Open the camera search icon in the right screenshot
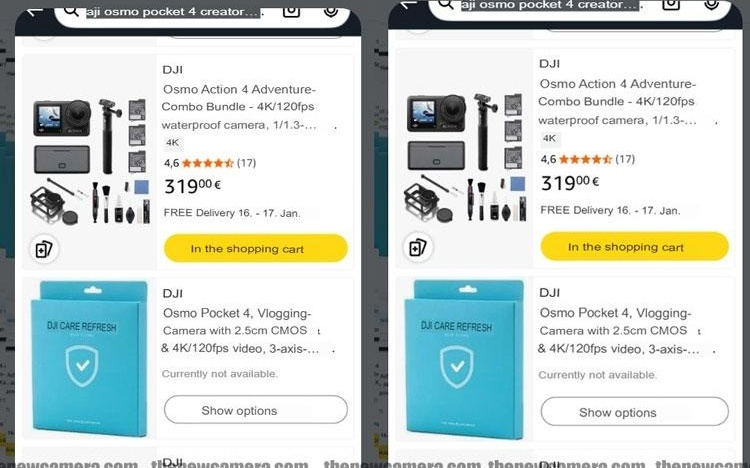 click(671, 5)
